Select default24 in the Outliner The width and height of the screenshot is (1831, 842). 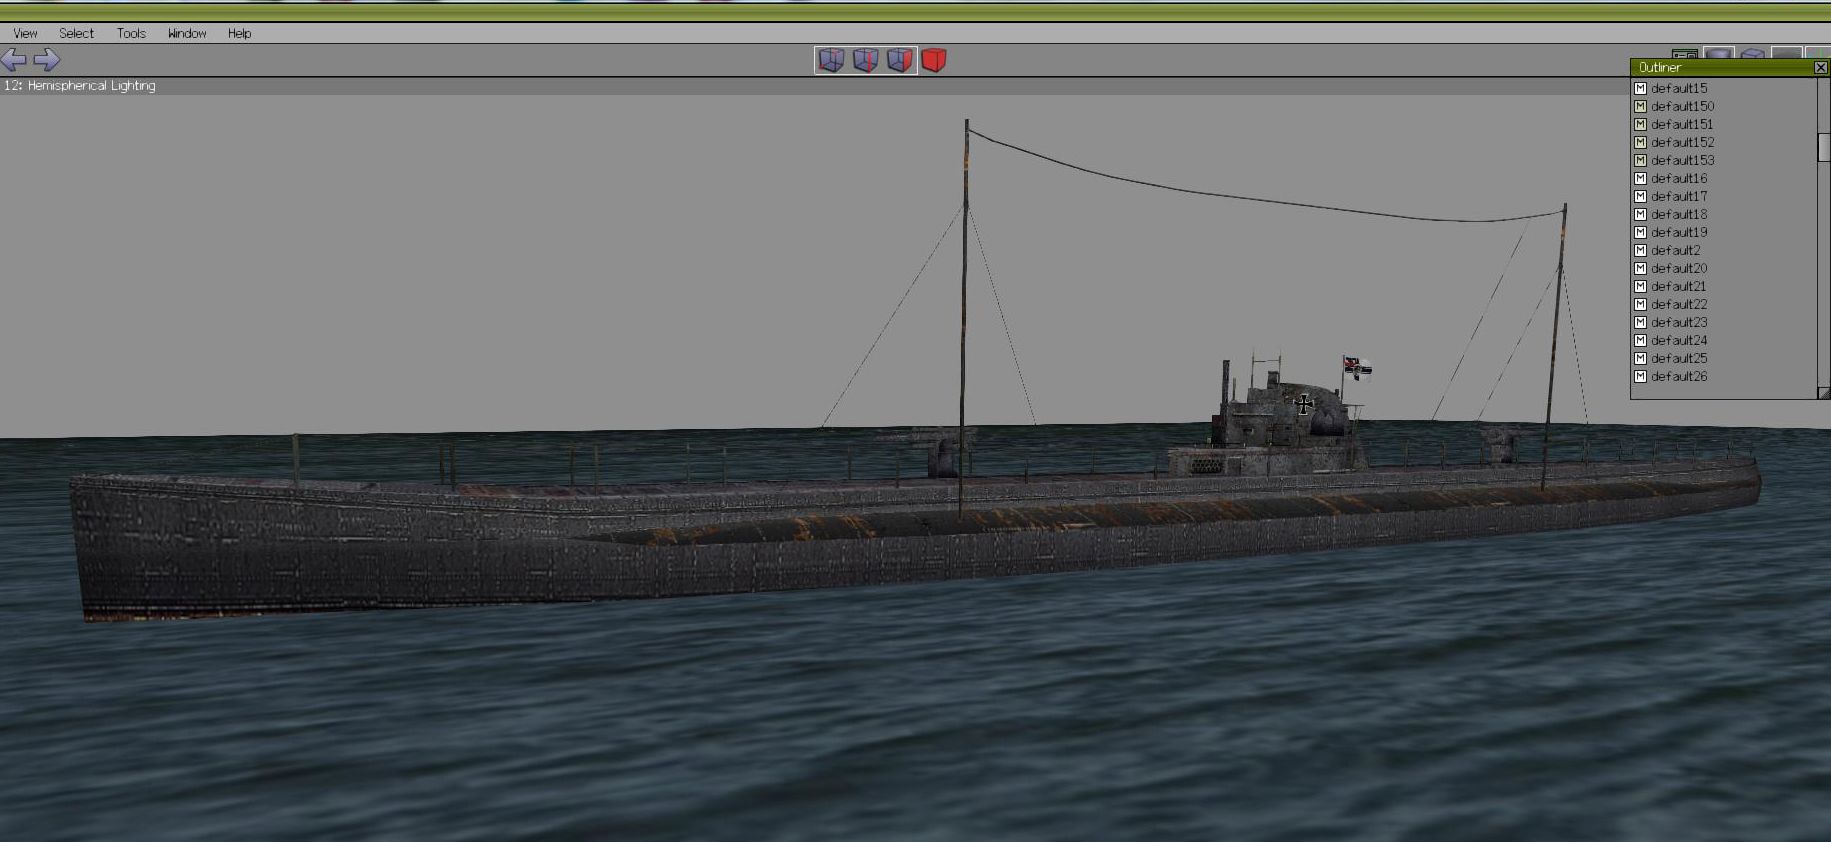(1679, 340)
